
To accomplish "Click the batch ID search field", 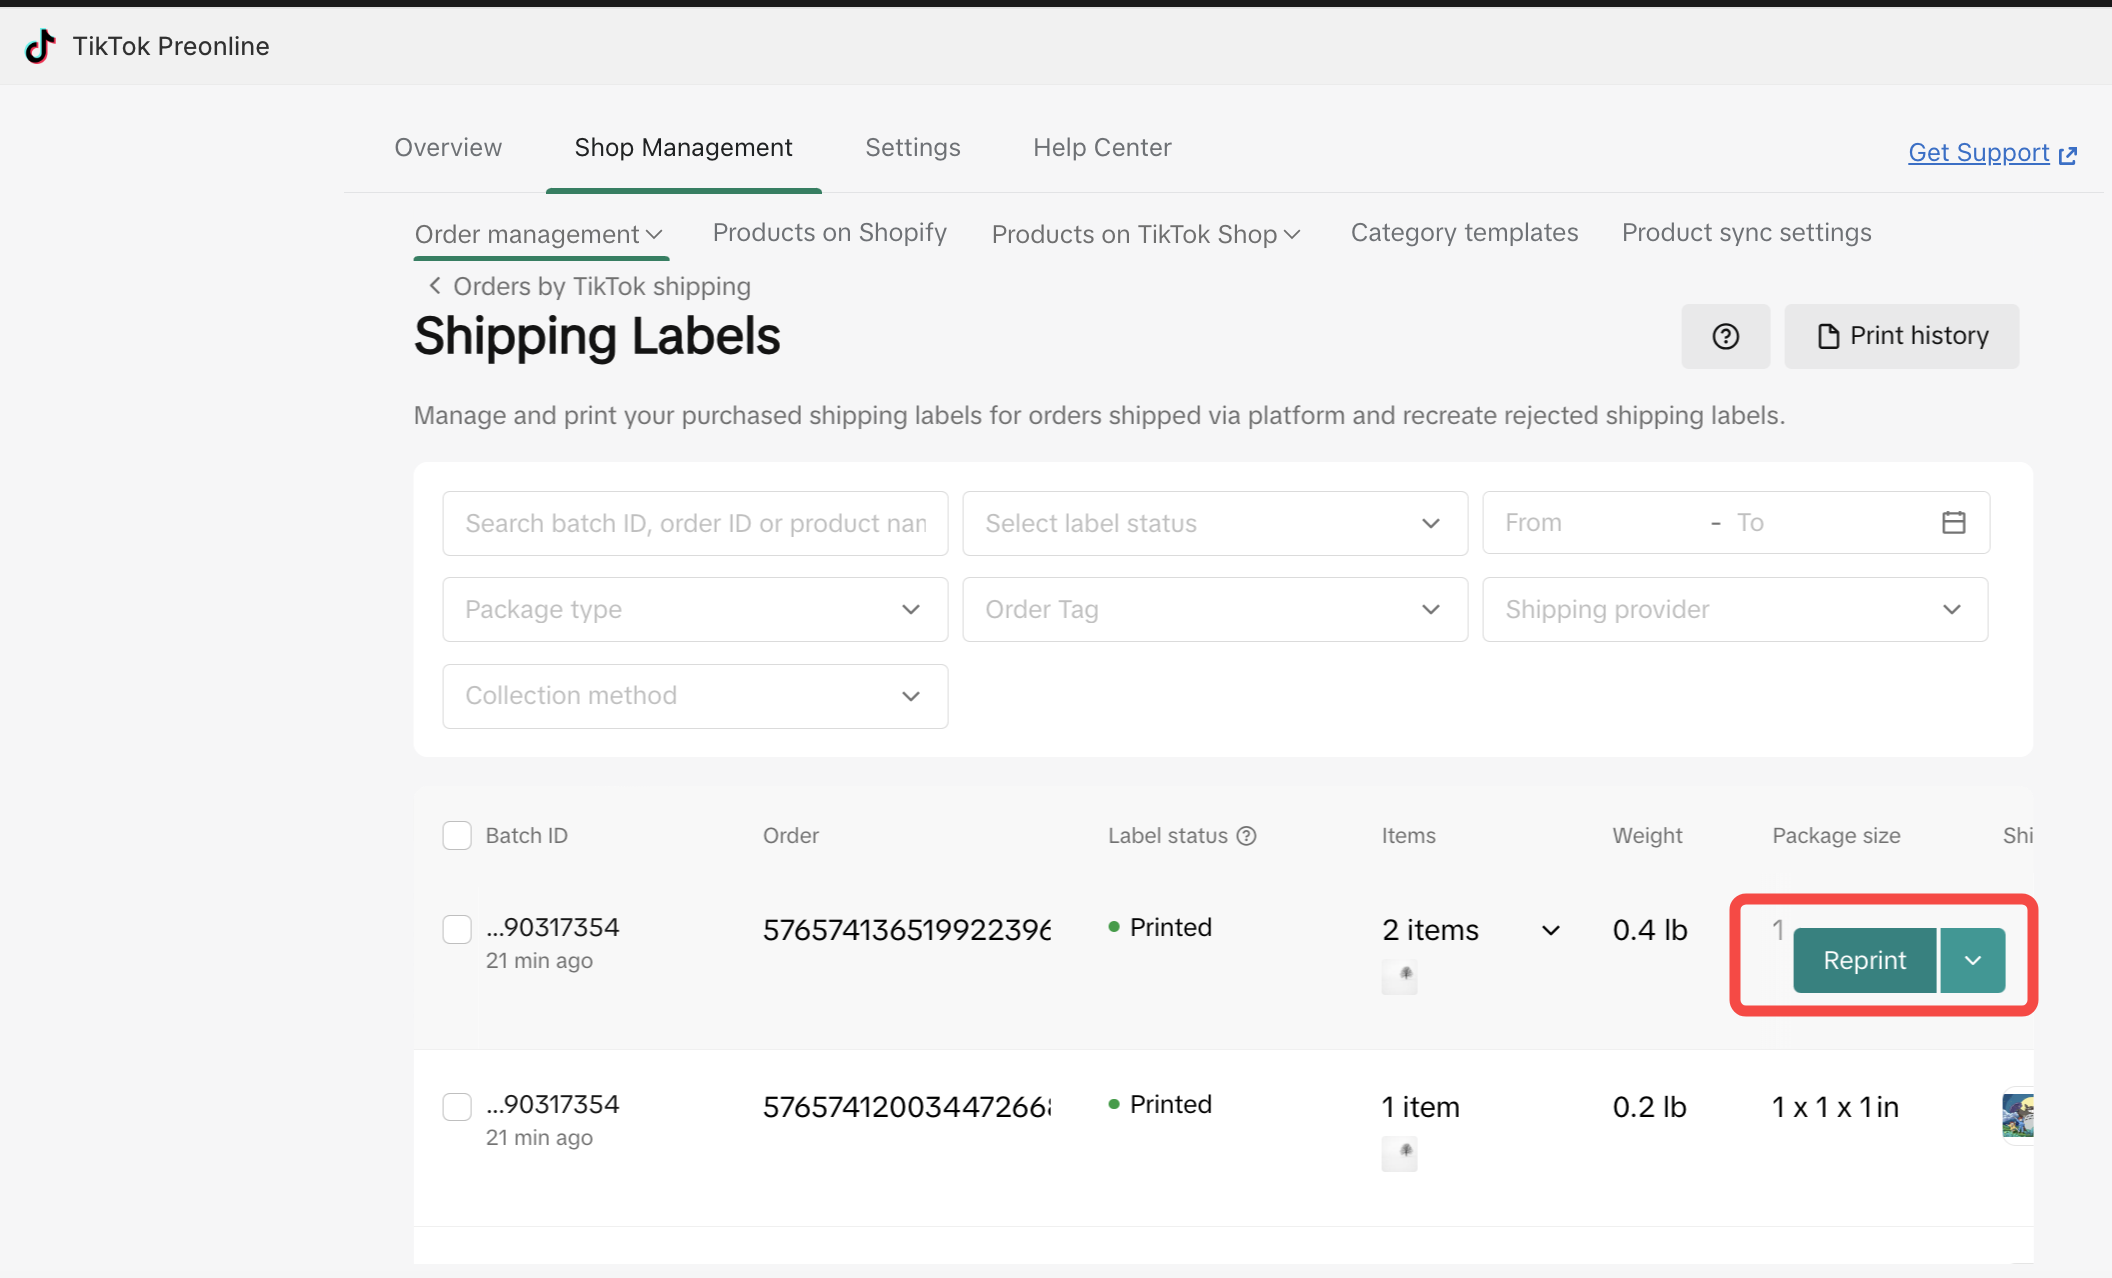I will [694, 523].
